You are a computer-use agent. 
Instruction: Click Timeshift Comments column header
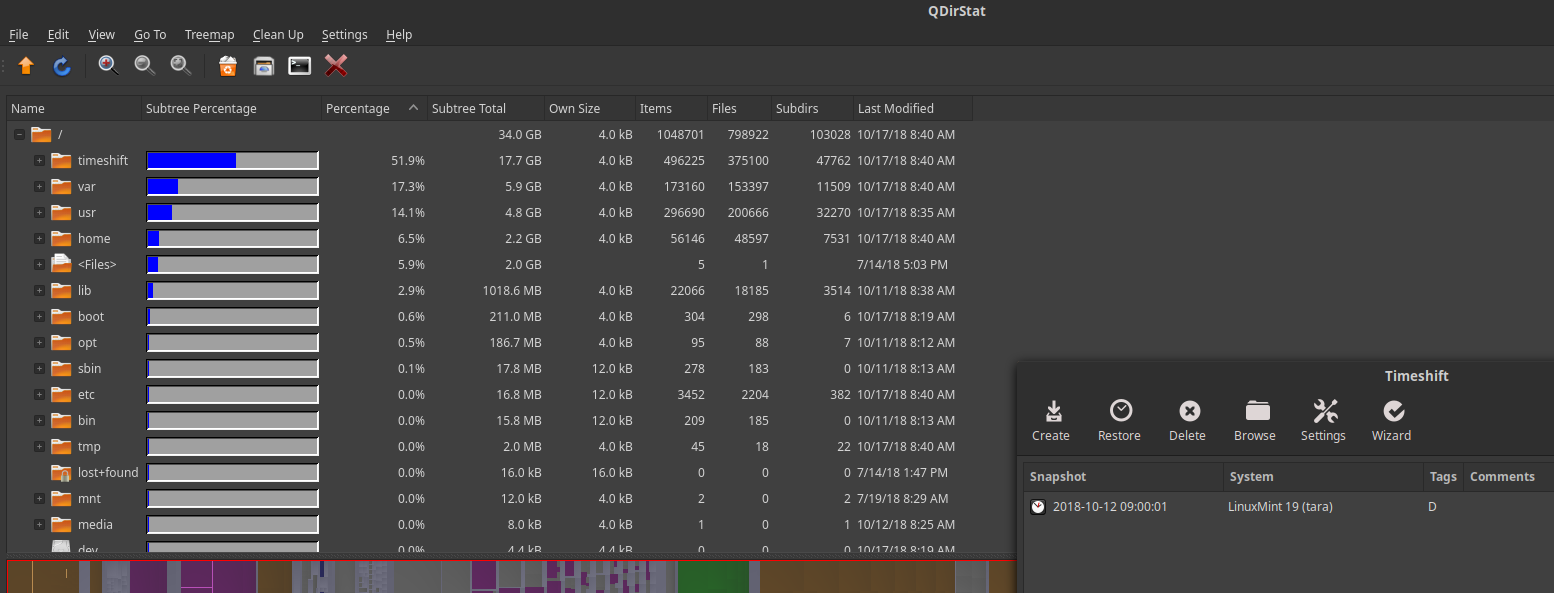click(1508, 477)
